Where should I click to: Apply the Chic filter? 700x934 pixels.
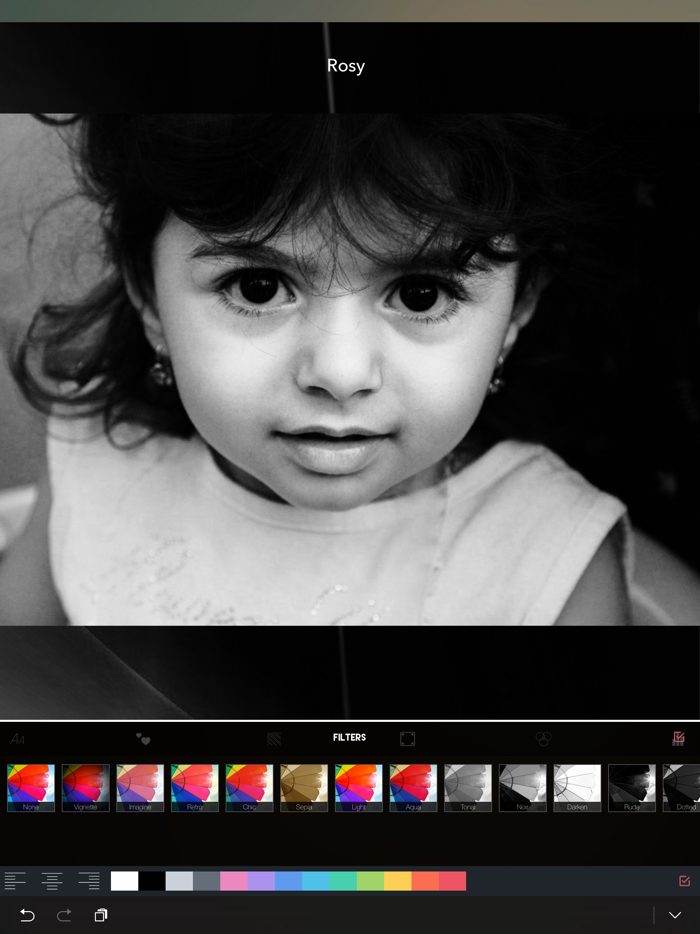pos(250,788)
